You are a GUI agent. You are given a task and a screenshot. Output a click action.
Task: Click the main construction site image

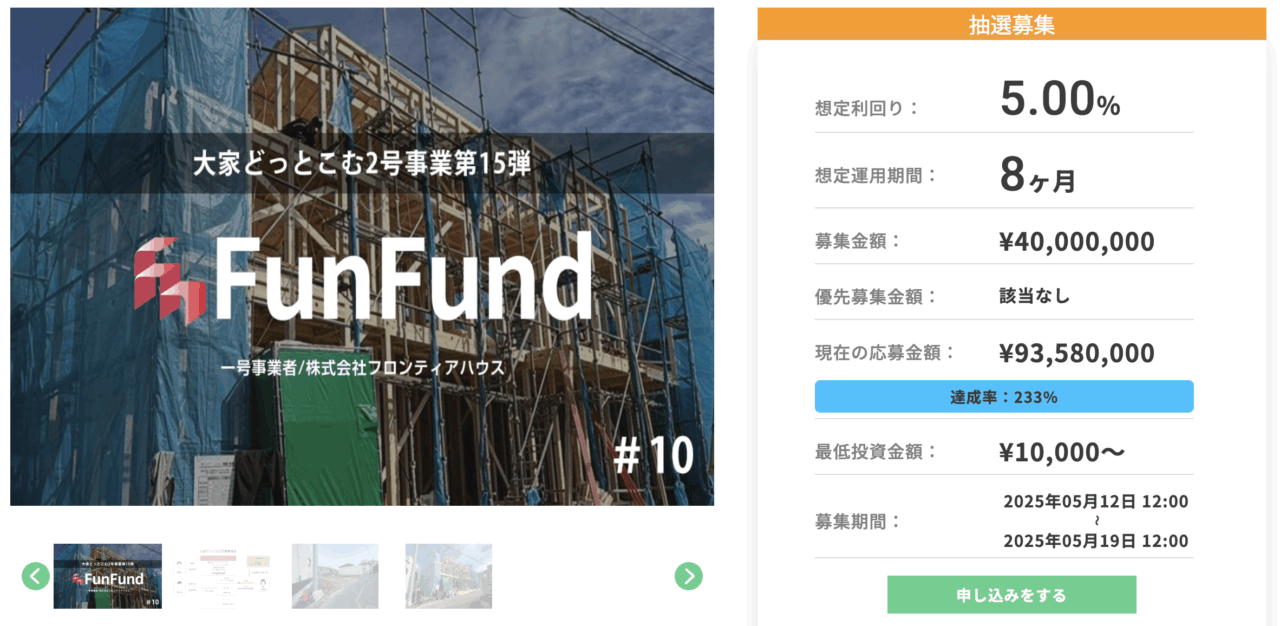(362, 257)
